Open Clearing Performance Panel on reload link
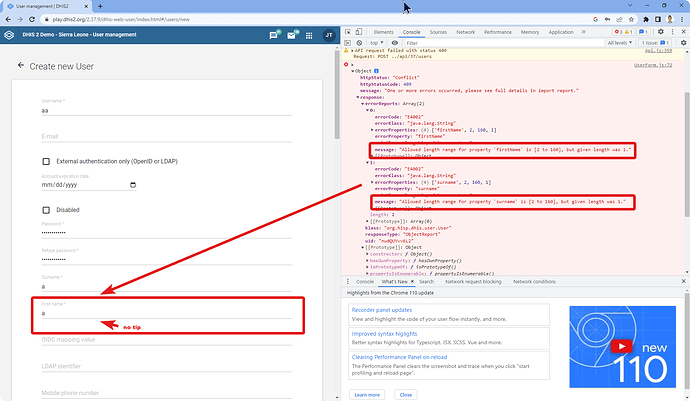Screen dimensions: 690x401 tap(399, 357)
